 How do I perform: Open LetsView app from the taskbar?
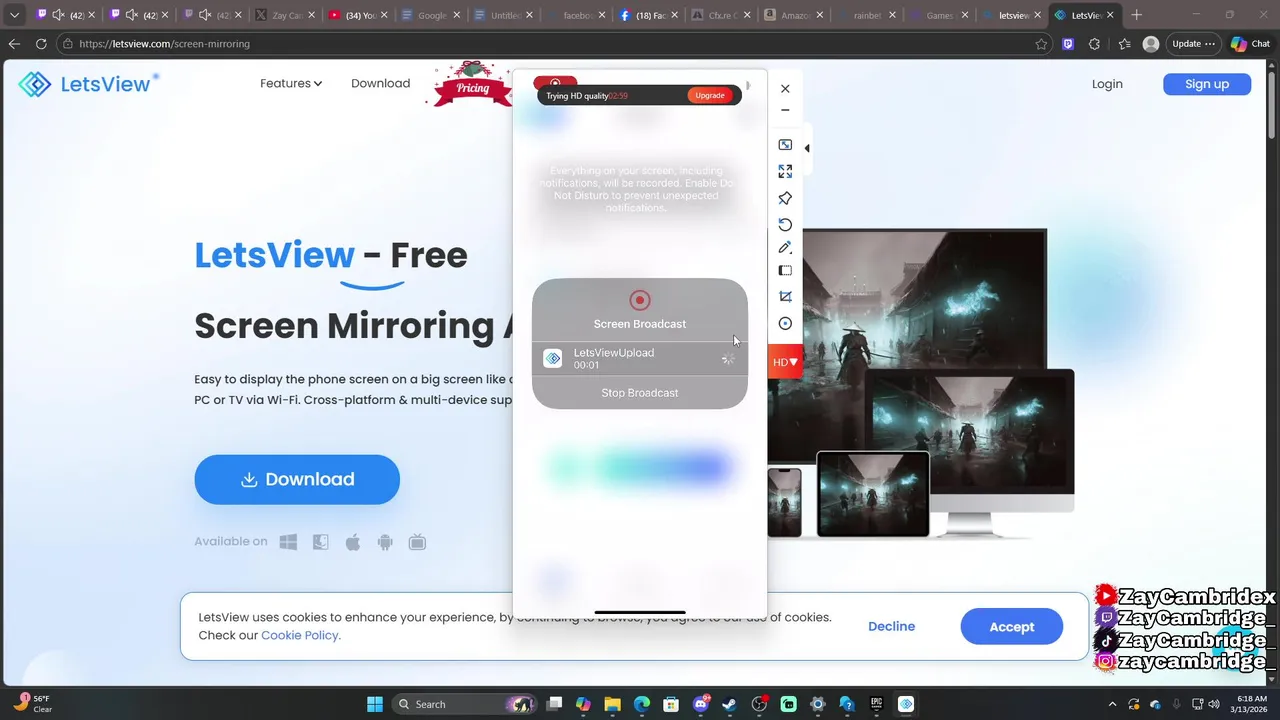pyautogui.click(x=906, y=704)
